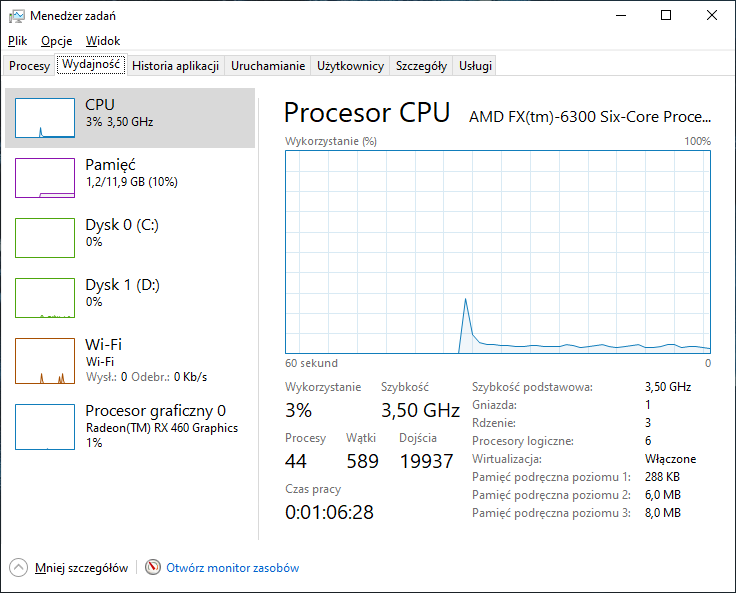Open the Dysk 1 (D:) graph

pyautogui.click(x=45, y=298)
